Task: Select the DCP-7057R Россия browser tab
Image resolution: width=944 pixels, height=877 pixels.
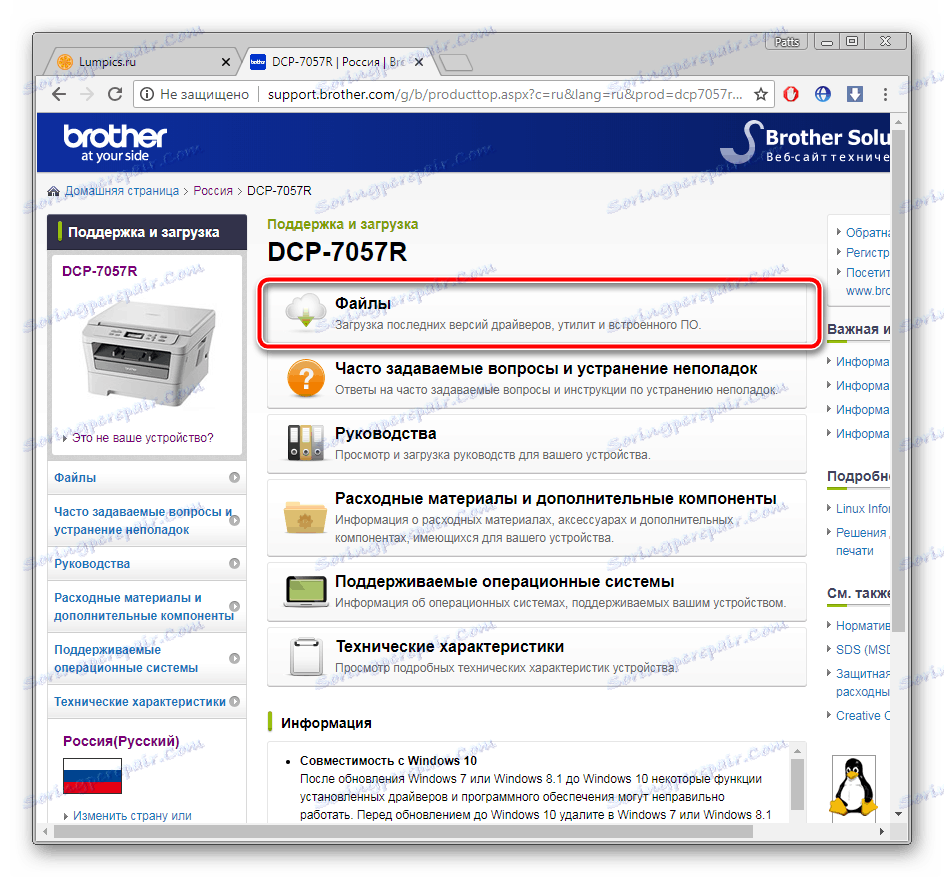Action: 330,61
